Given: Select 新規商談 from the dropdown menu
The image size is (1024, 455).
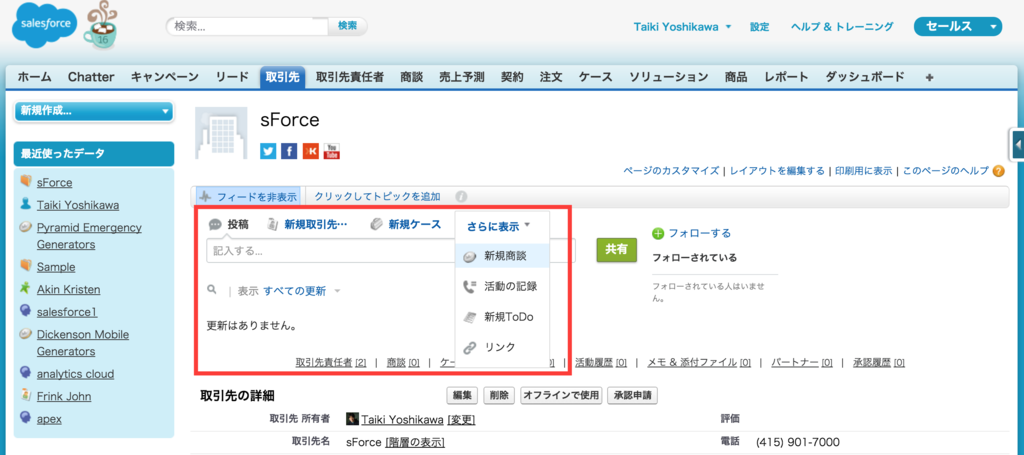Looking at the screenshot, I should click(x=502, y=257).
